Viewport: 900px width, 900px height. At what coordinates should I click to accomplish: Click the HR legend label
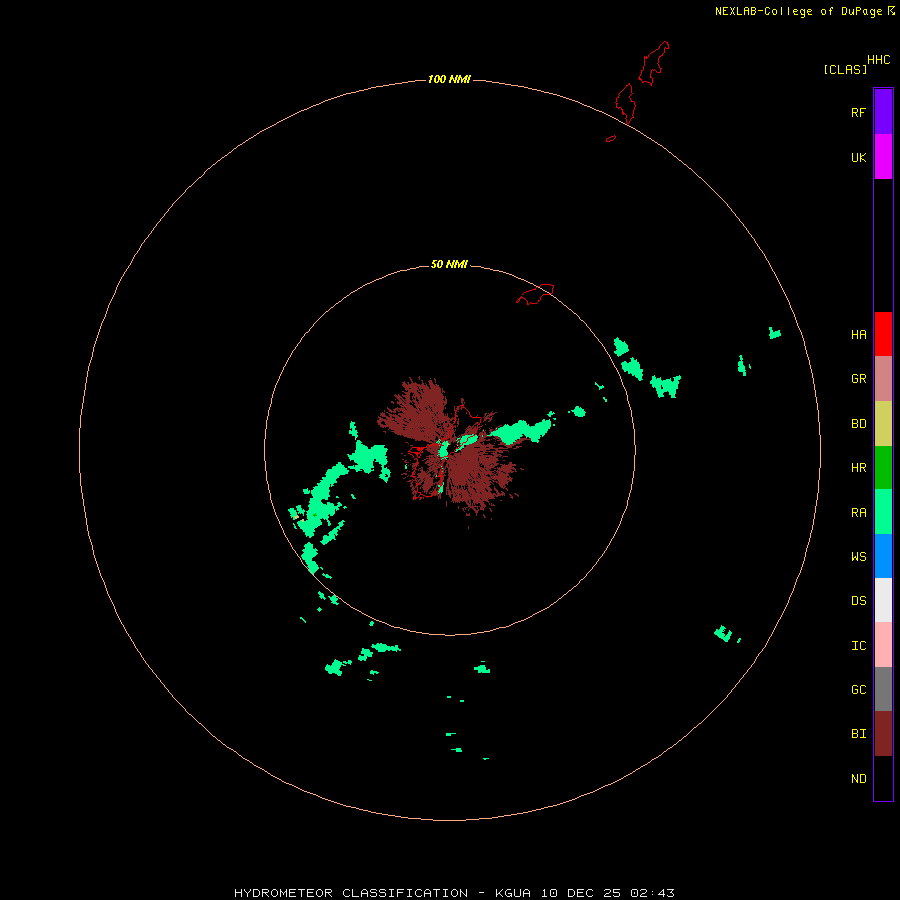point(858,468)
